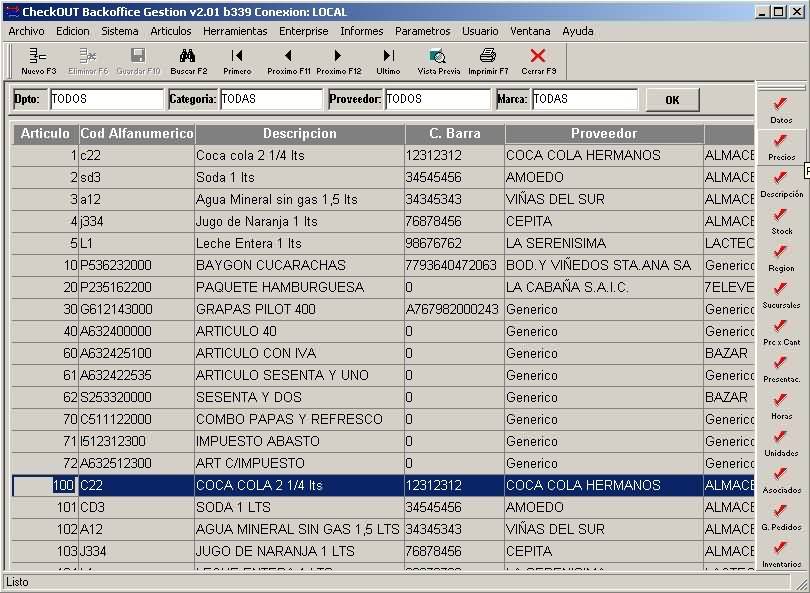The width and height of the screenshot is (810, 593).
Task: Select the Jugo de Naranja 1 lts row
Action: (383, 222)
